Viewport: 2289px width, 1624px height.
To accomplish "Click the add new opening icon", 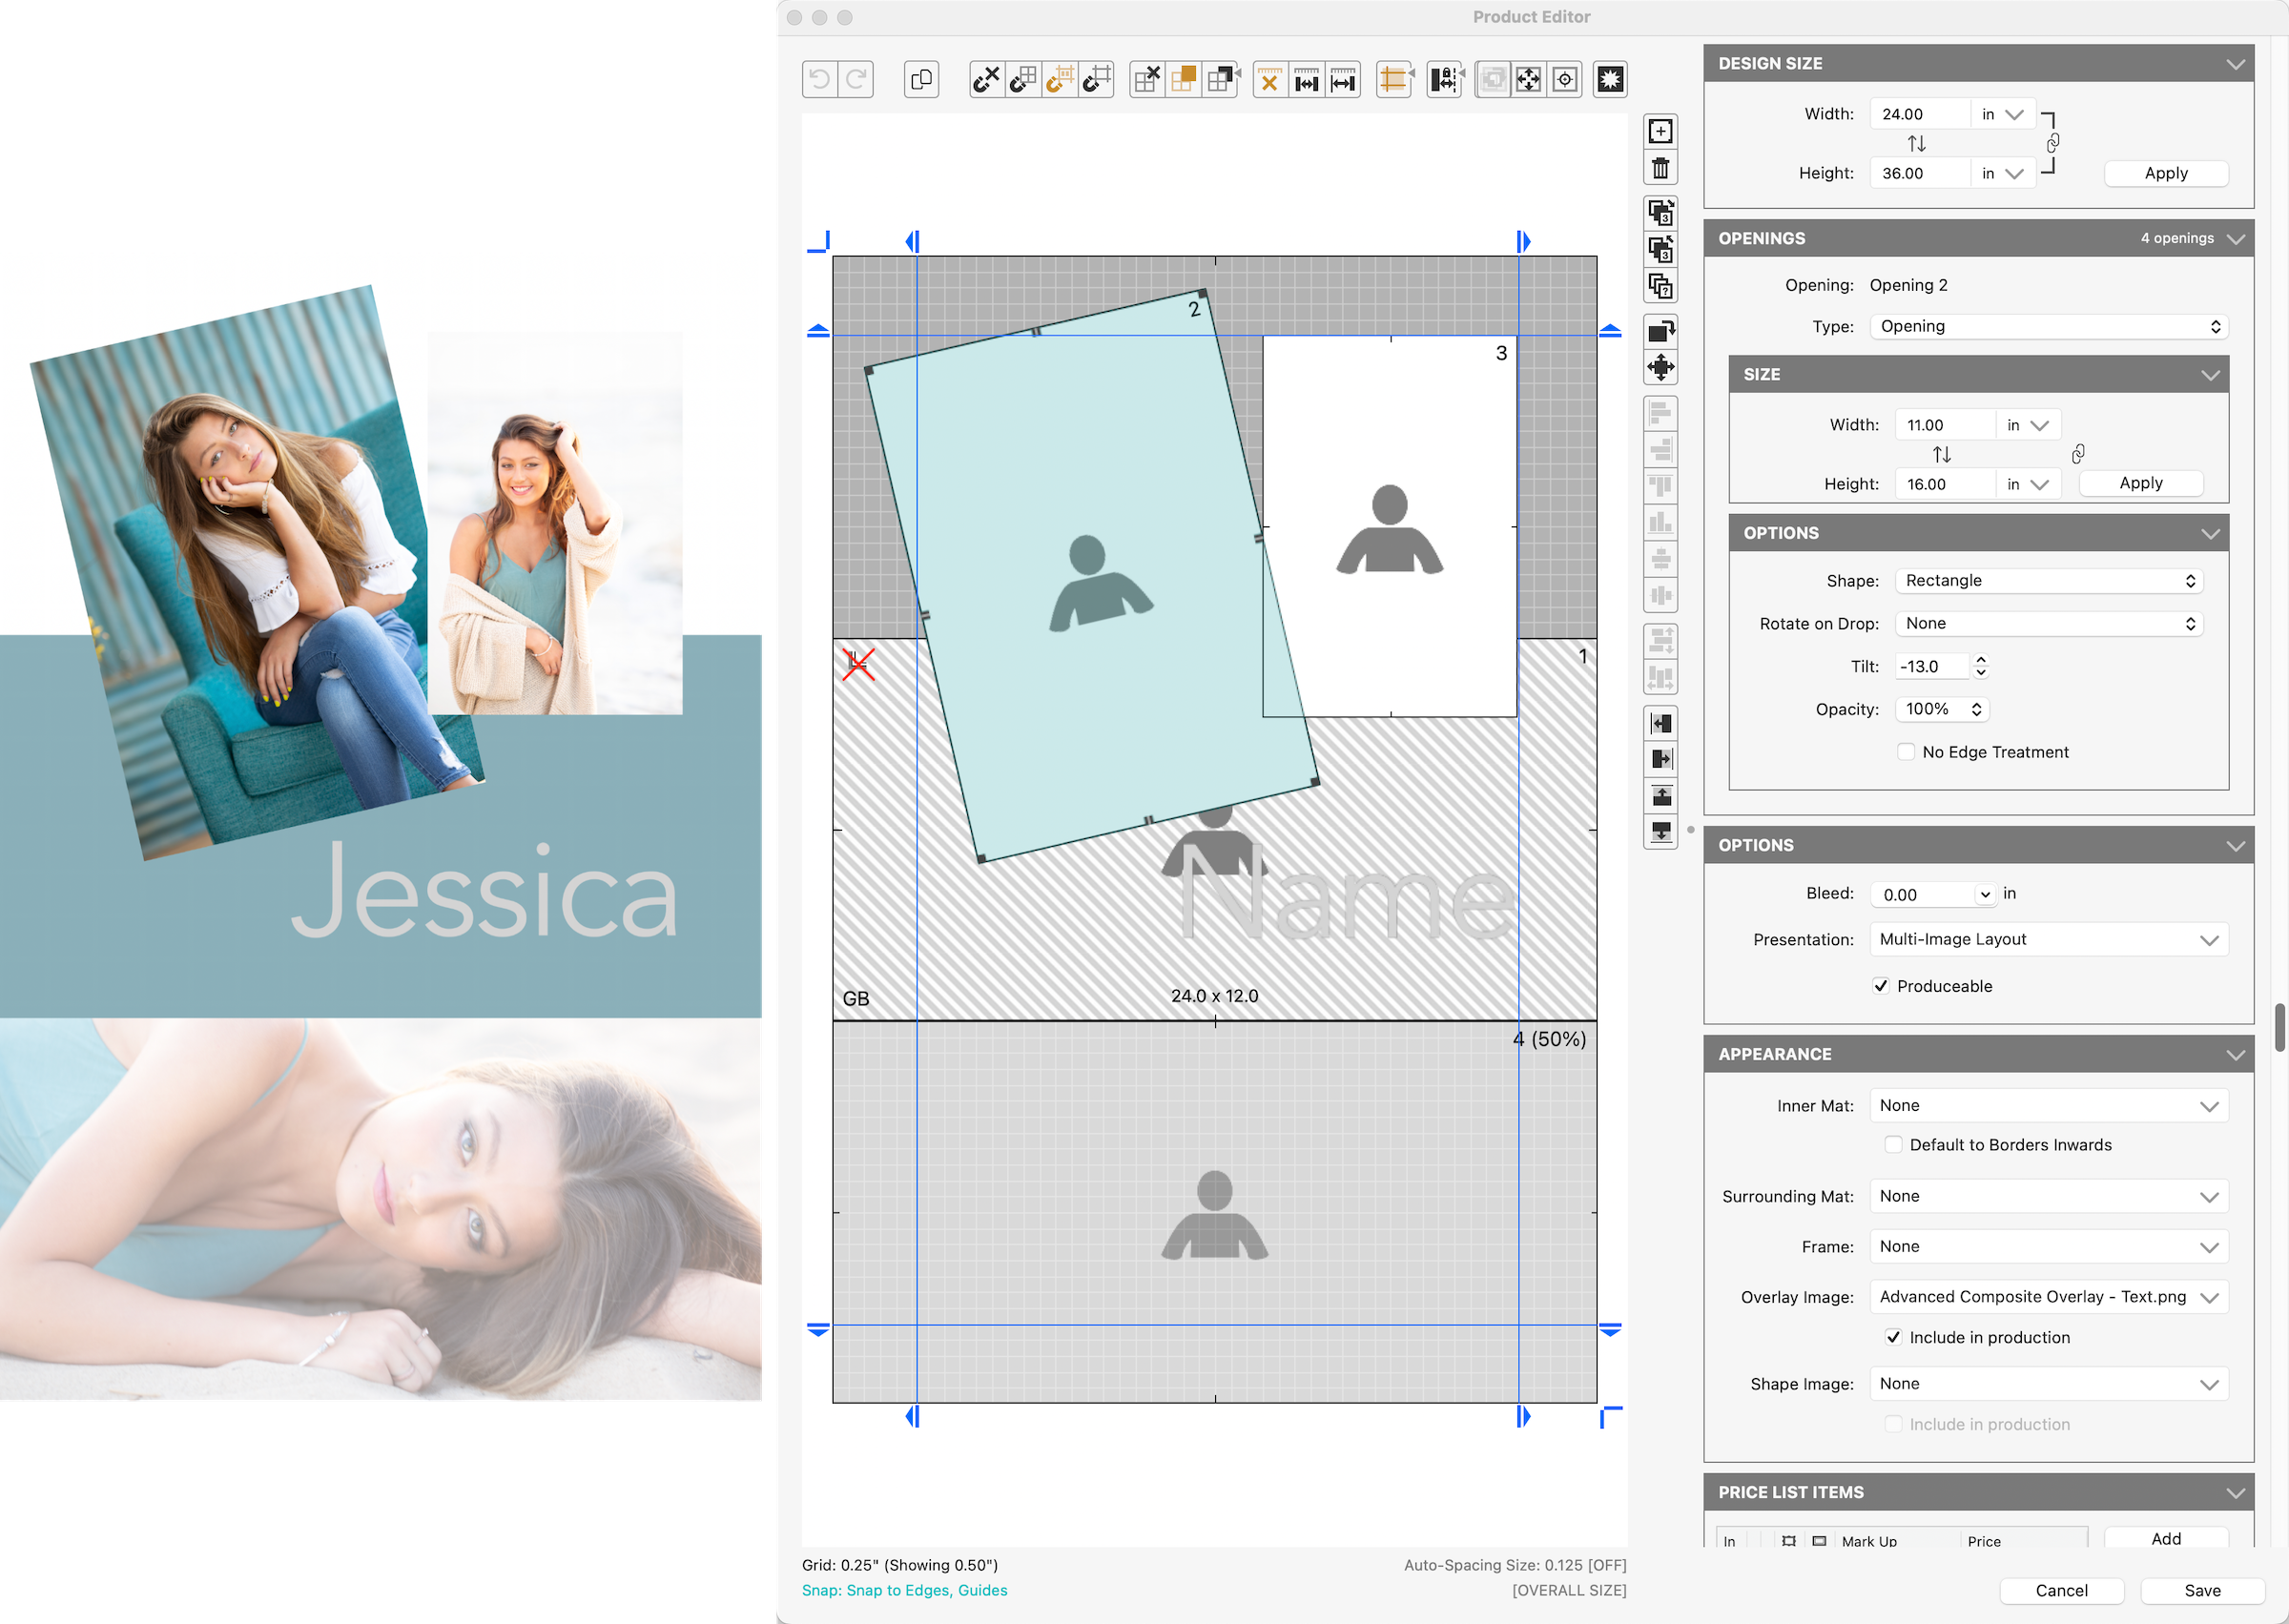I will (1660, 131).
